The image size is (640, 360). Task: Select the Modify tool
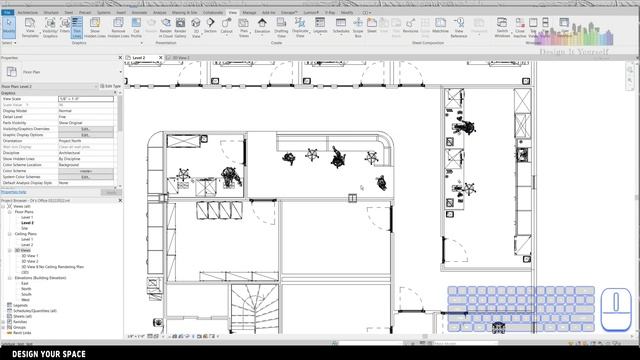pyautogui.click(x=9, y=27)
